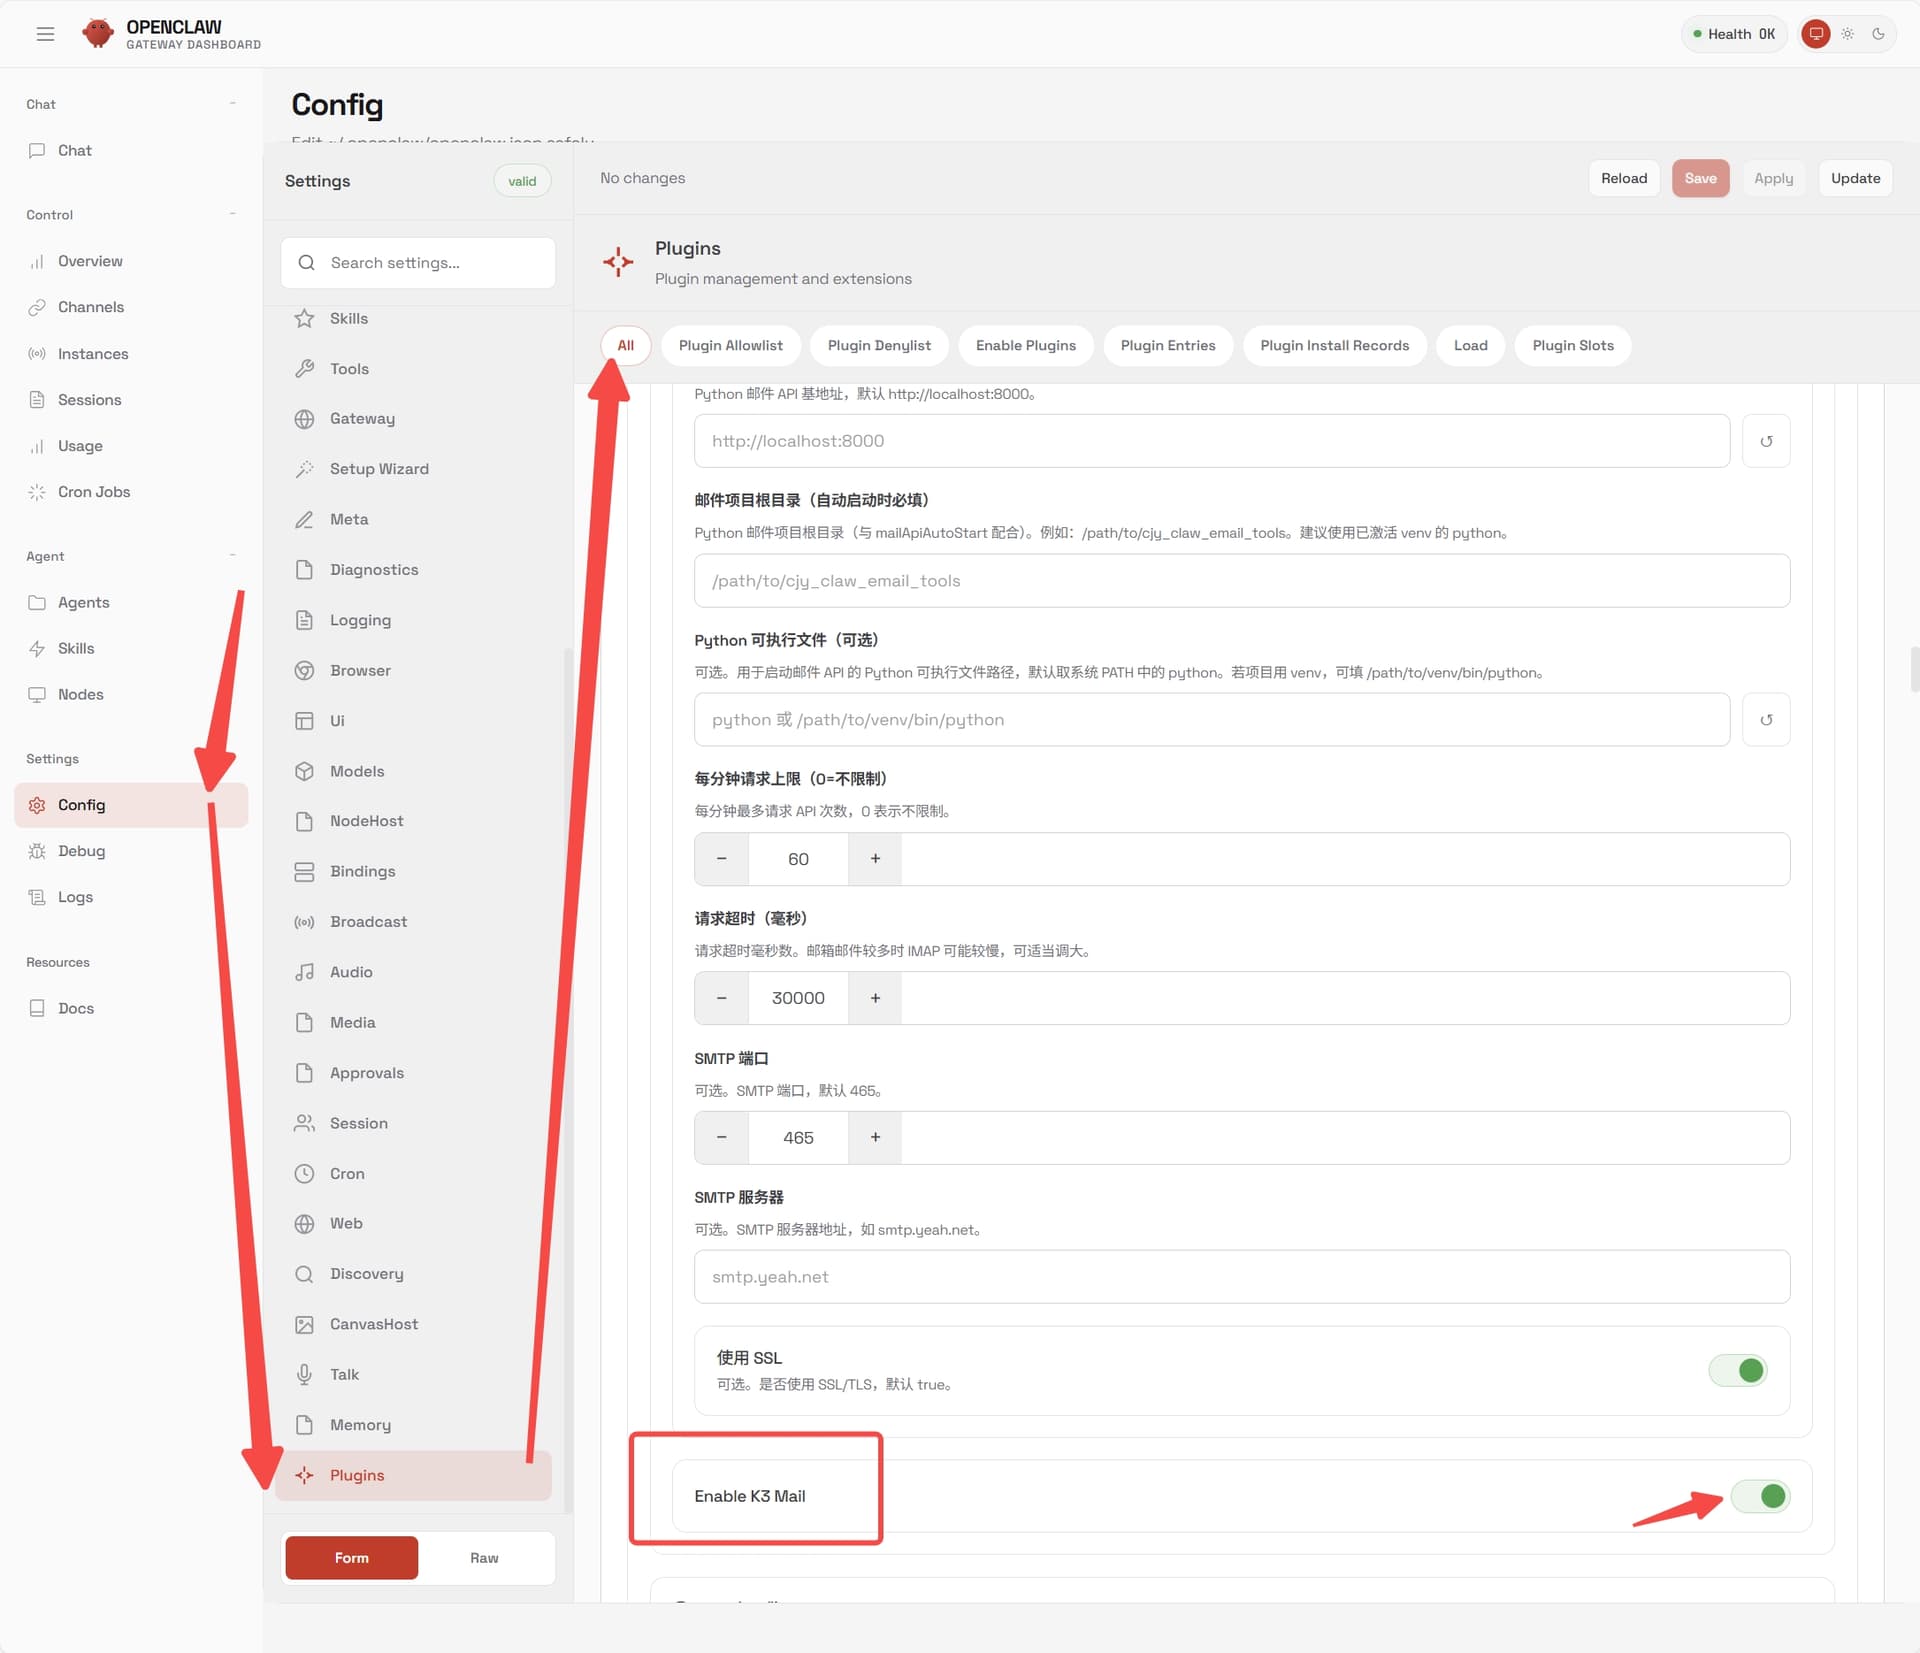The height and width of the screenshot is (1653, 1920).
Task: Click the hamburger menu icon
Action: [45, 34]
